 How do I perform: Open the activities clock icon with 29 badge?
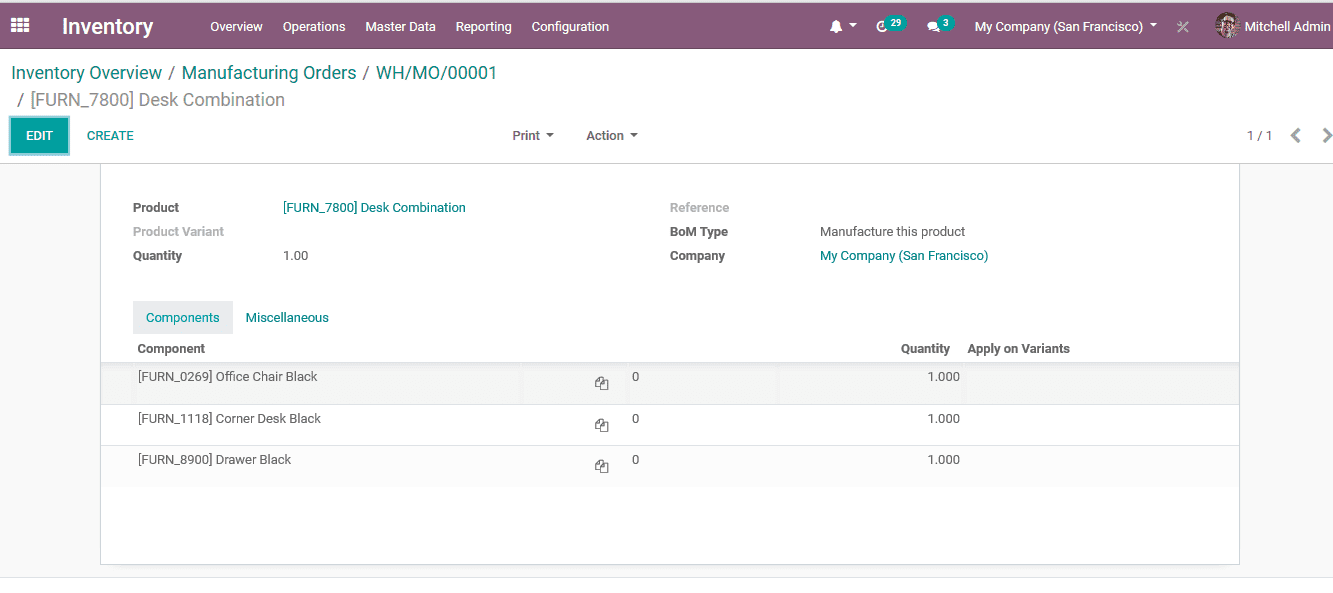[x=882, y=27]
